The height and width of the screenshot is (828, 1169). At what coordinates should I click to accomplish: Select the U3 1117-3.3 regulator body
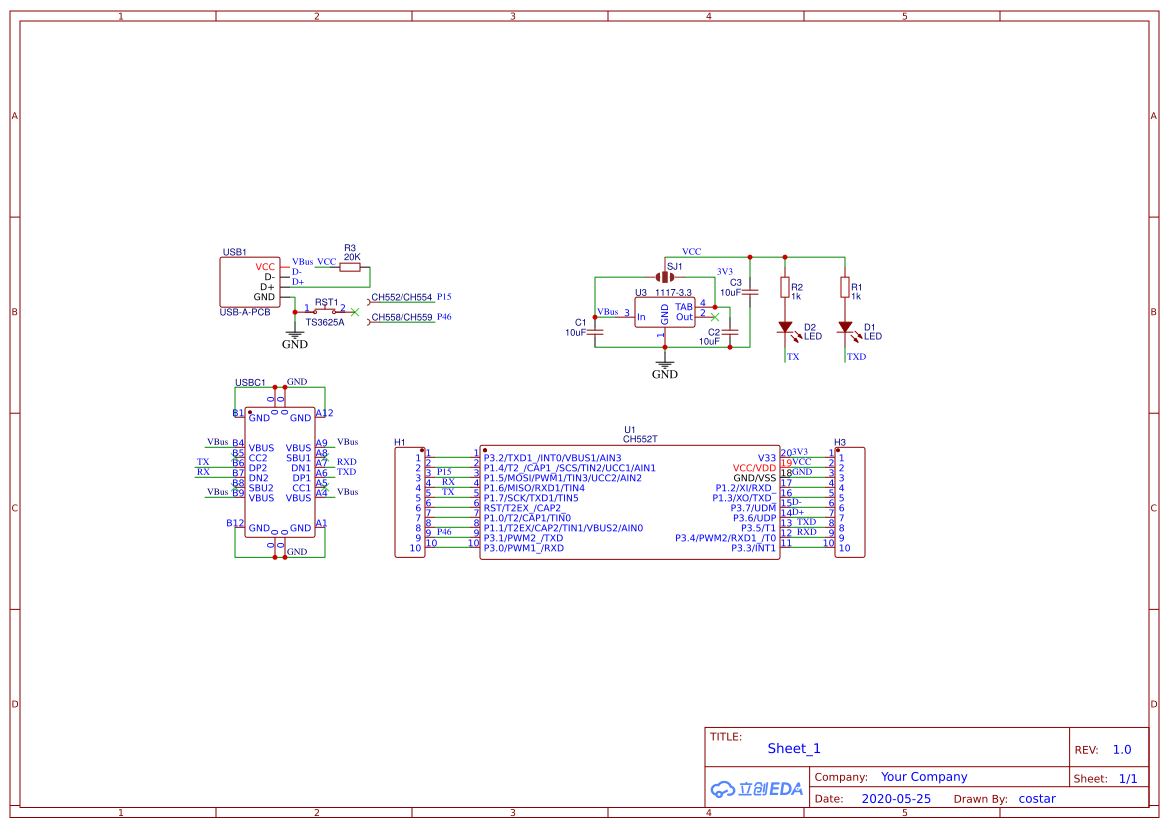click(x=664, y=313)
